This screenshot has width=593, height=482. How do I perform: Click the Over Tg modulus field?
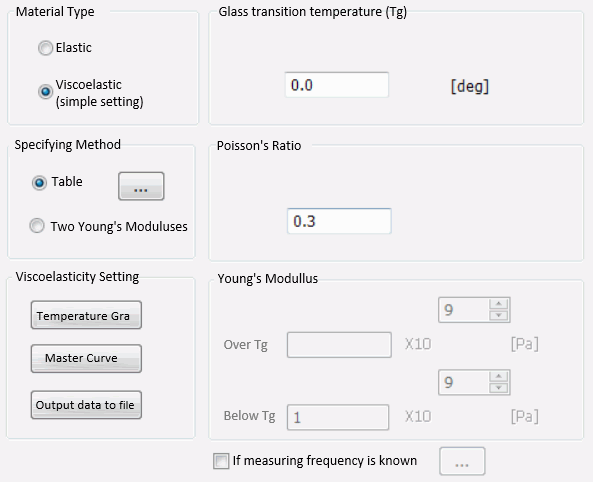coord(339,345)
